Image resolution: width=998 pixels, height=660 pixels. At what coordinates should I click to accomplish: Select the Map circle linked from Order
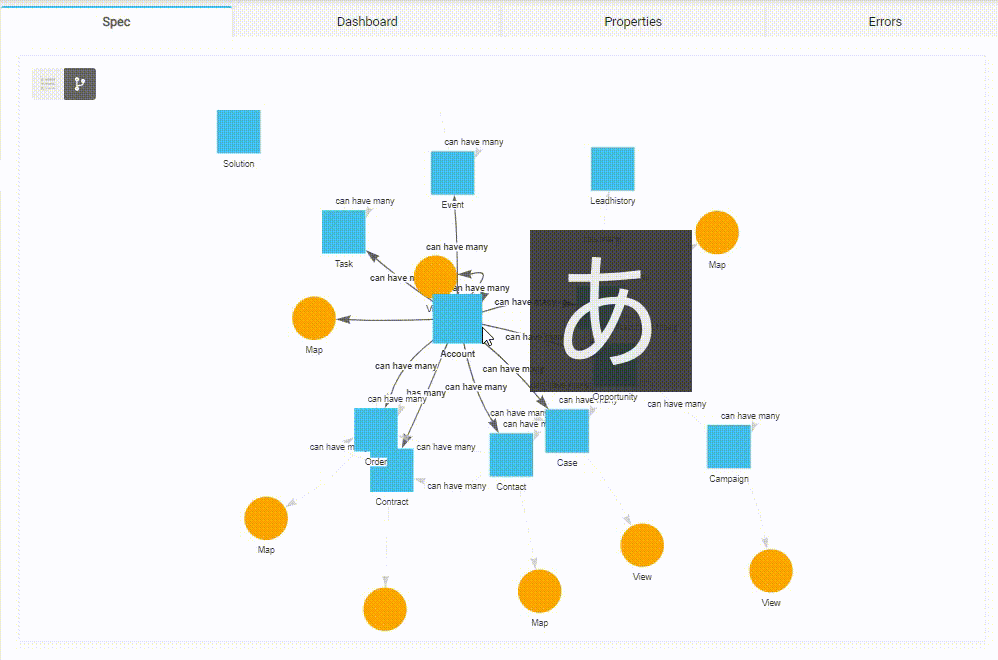[266, 519]
